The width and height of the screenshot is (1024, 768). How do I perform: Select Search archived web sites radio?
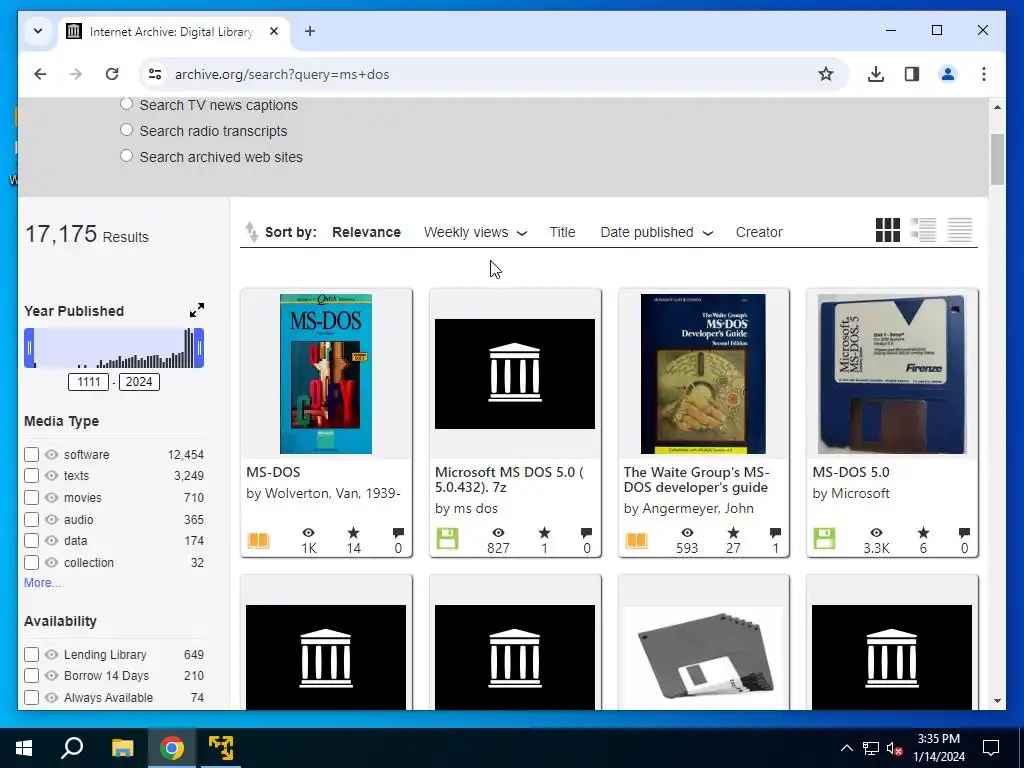[x=127, y=156]
